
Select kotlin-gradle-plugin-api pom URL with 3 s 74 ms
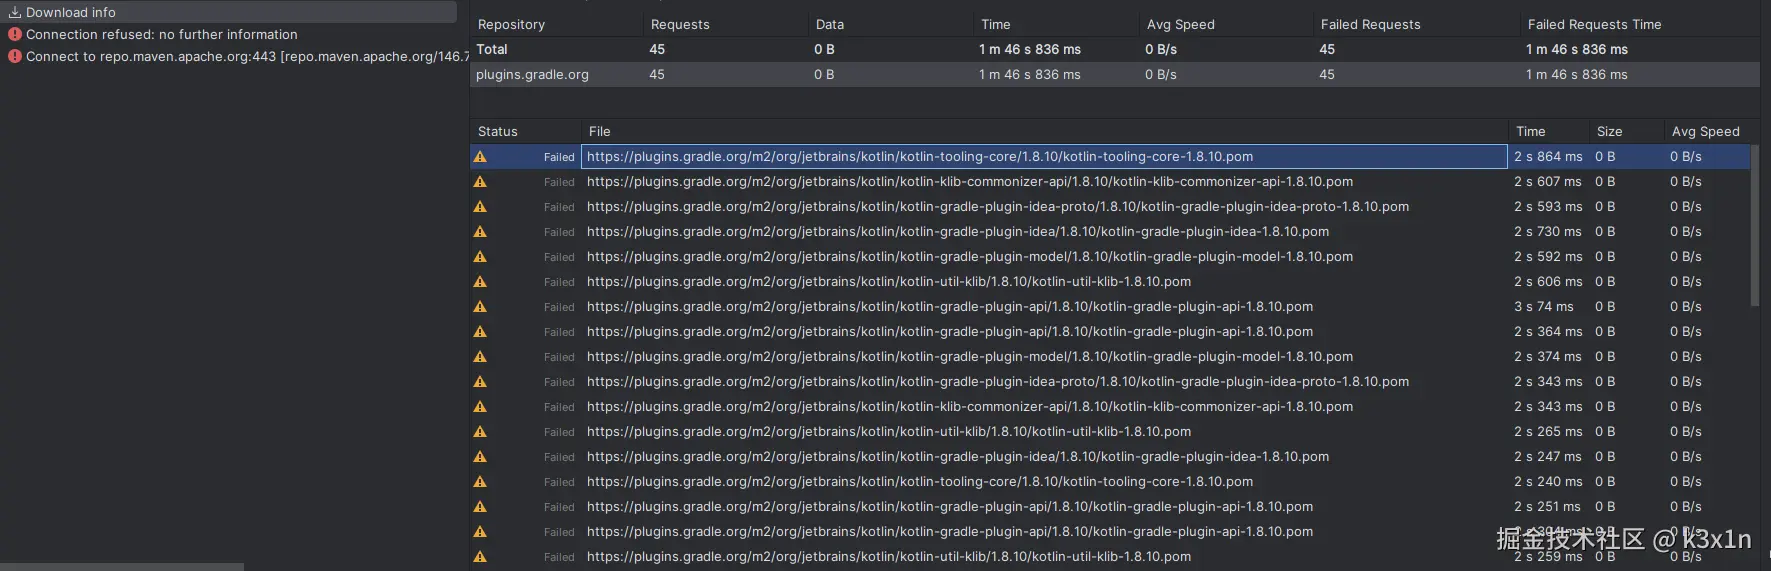click(x=950, y=307)
